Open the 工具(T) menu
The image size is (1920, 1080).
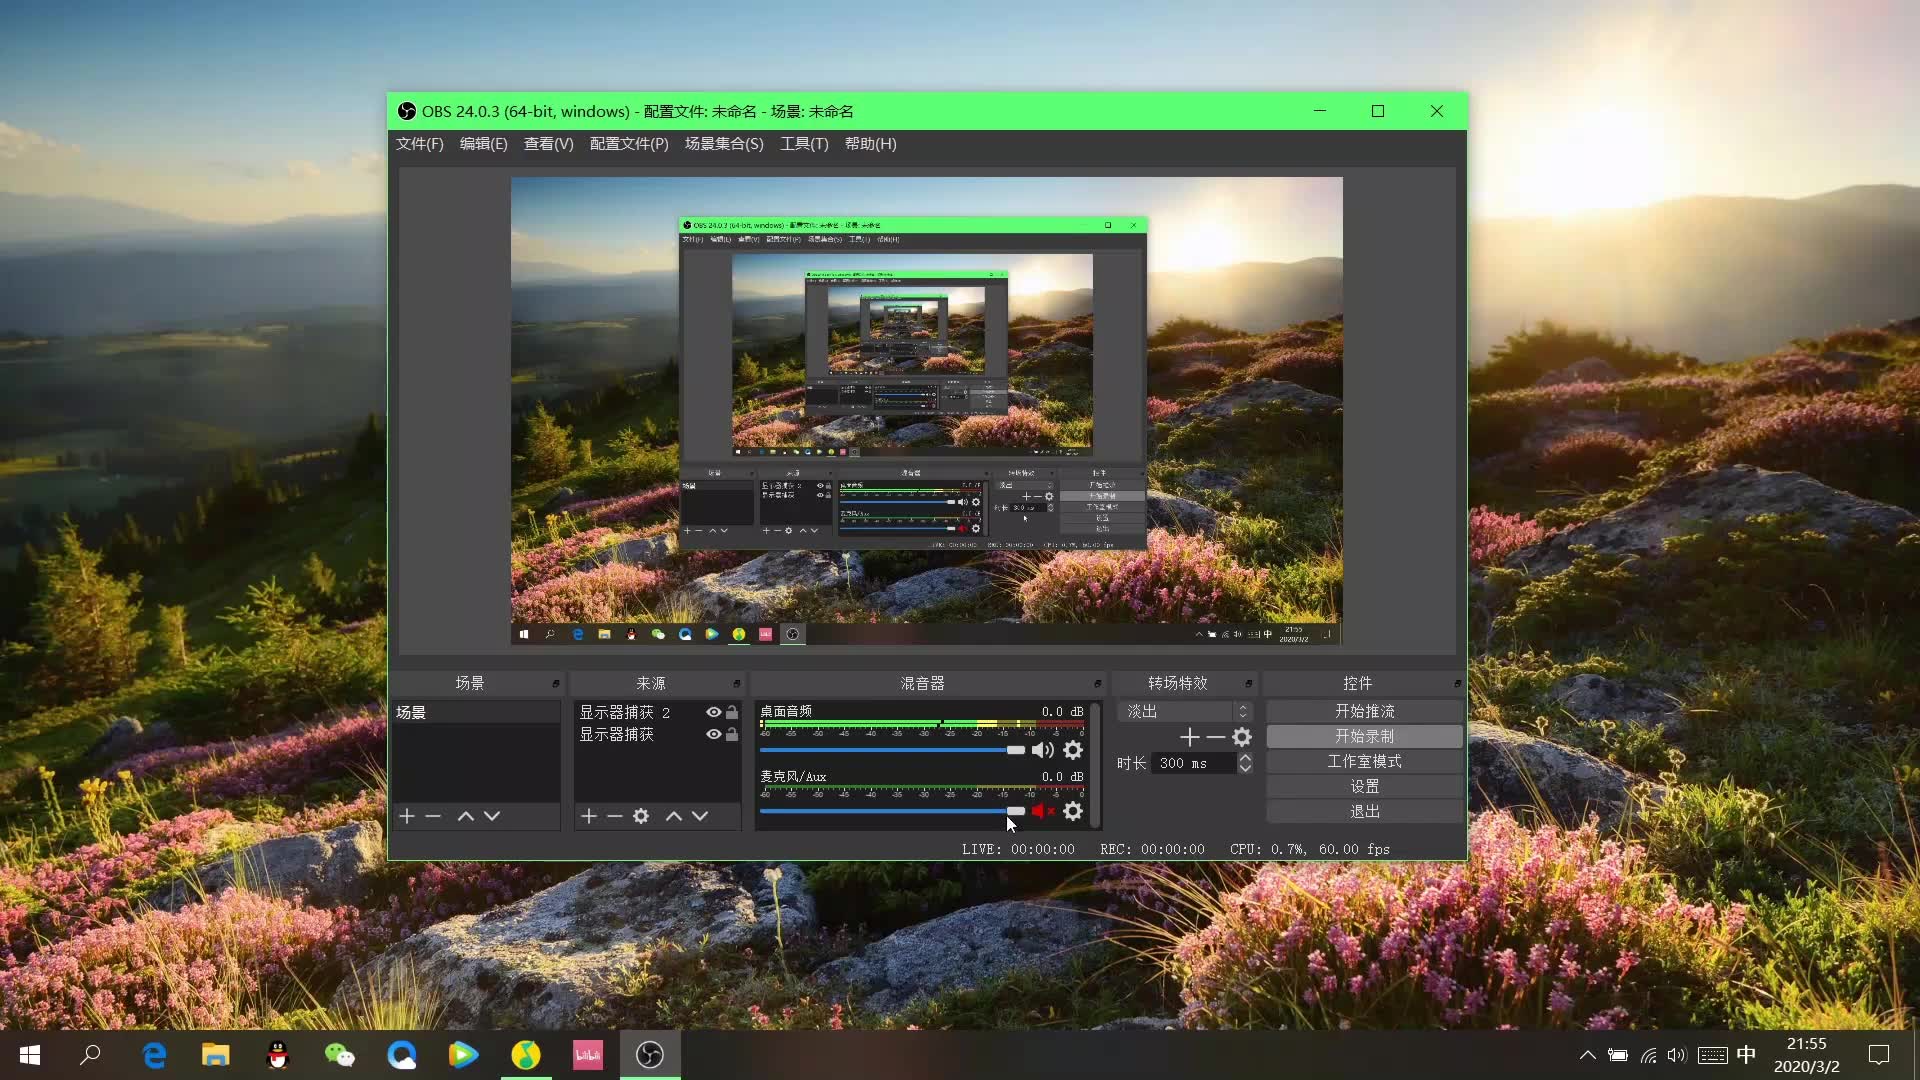coord(804,144)
